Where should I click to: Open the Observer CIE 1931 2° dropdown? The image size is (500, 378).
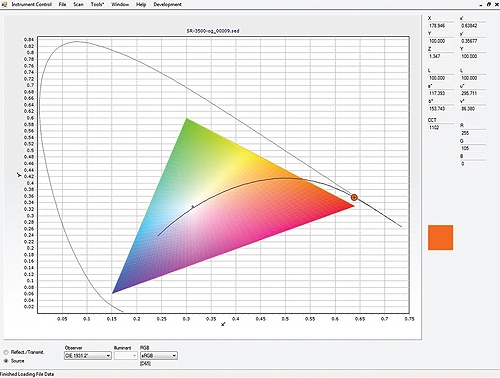tap(88, 356)
